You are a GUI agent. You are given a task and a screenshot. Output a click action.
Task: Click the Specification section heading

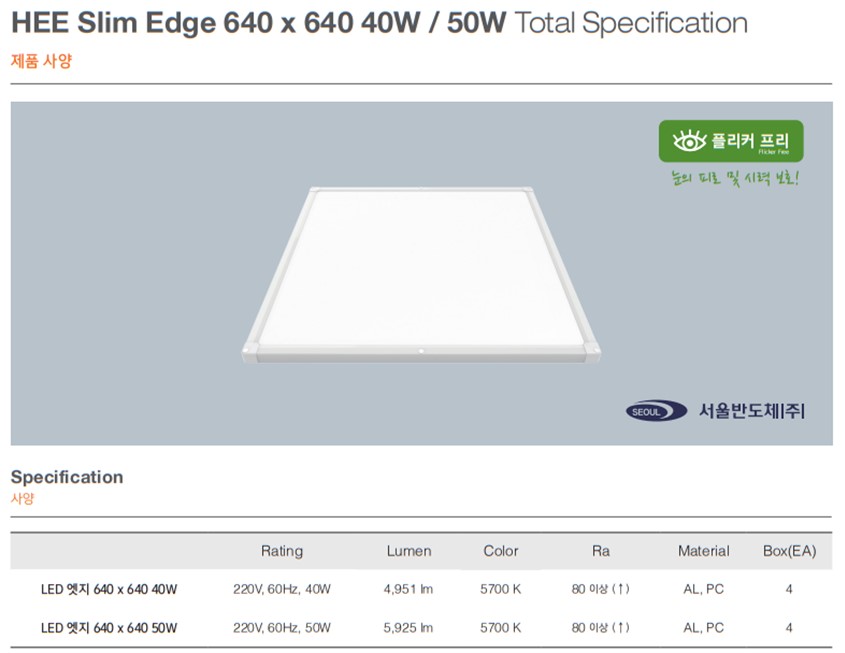click(67, 477)
